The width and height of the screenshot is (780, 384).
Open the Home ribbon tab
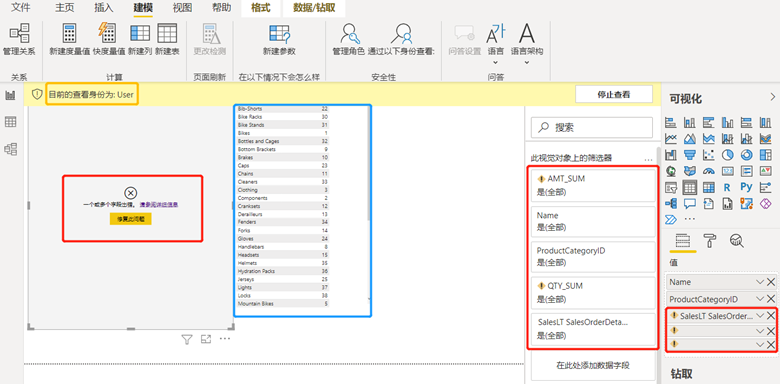pos(65,7)
